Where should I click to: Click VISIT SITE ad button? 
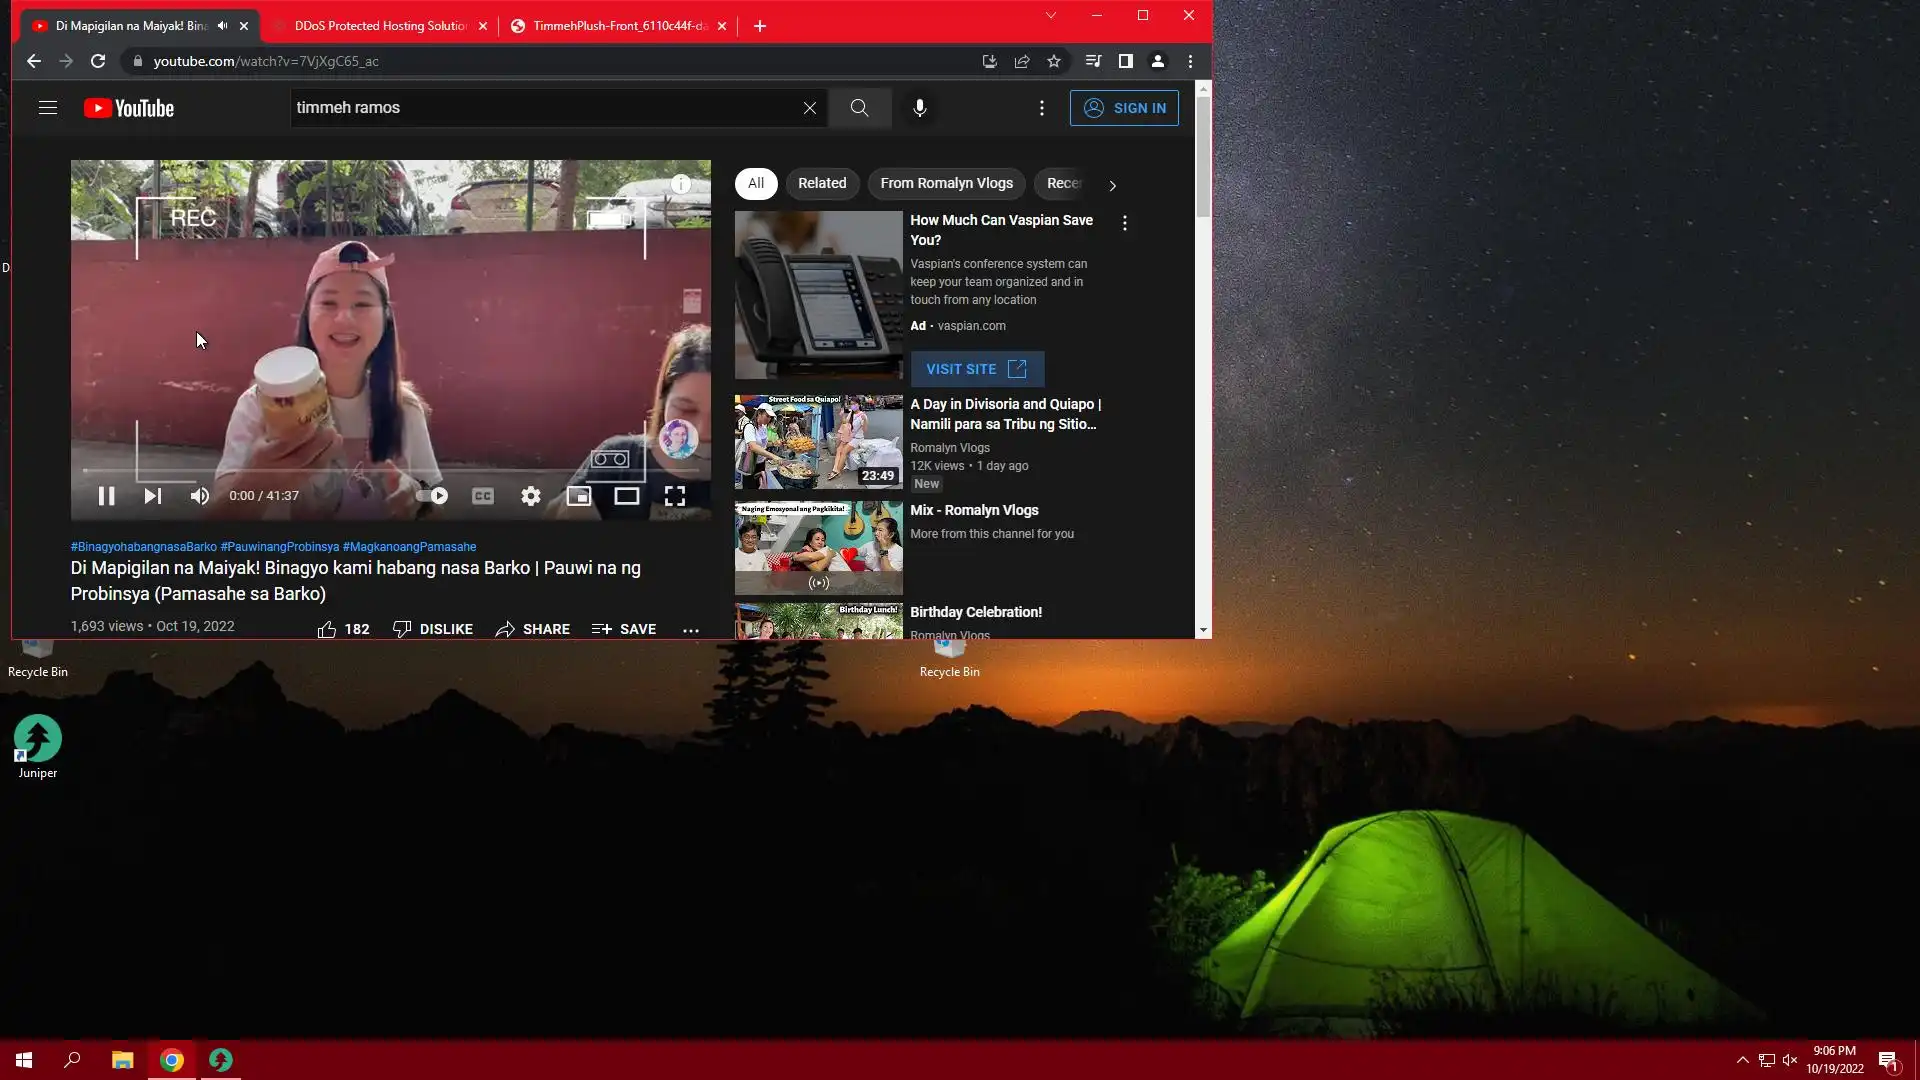click(977, 369)
